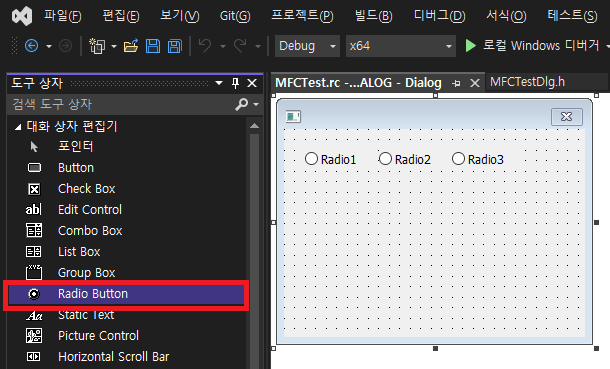Open the 파일(F) menu
The height and width of the screenshot is (369, 610).
pos(63,16)
